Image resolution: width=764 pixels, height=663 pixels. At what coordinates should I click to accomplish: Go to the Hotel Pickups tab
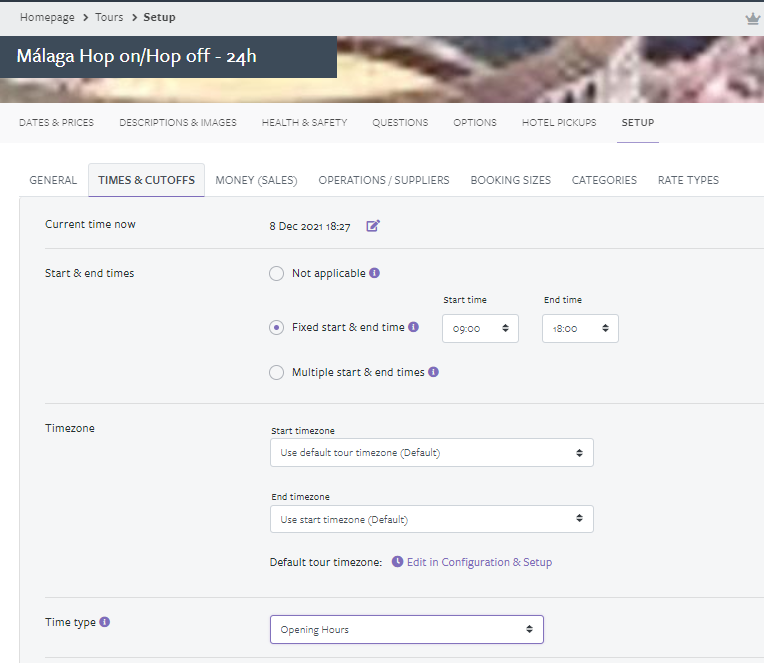coord(559,123)
